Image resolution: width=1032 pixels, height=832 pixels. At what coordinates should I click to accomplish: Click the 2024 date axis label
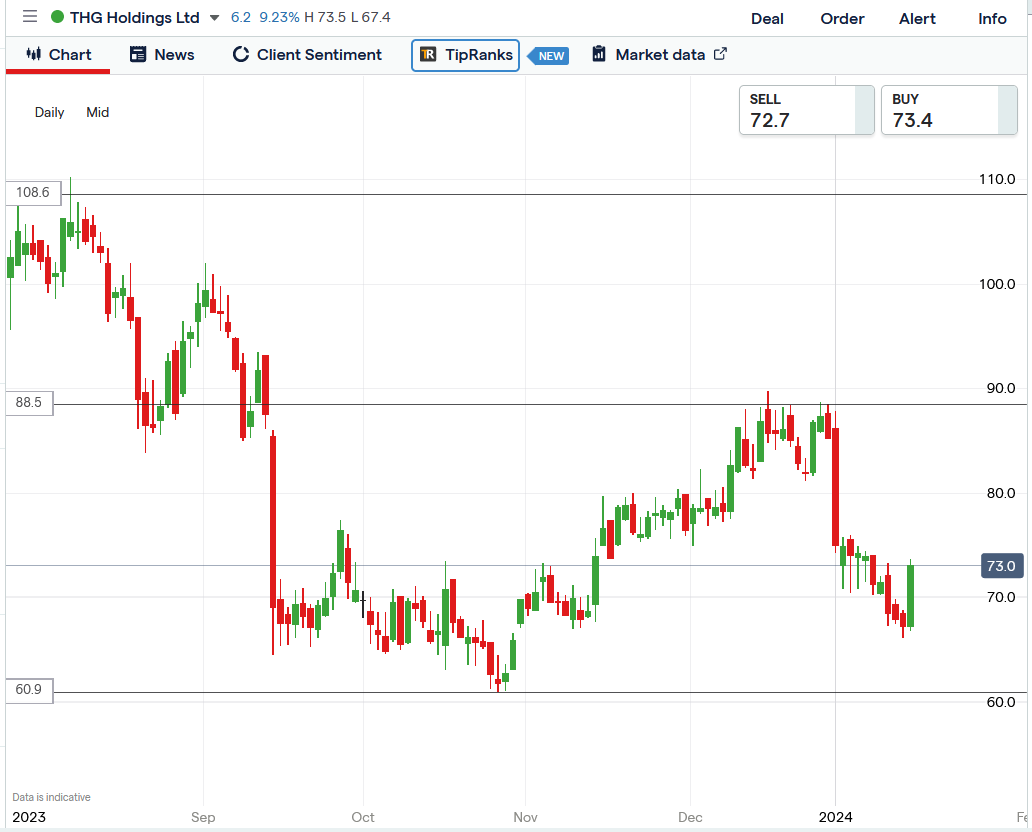835,818
